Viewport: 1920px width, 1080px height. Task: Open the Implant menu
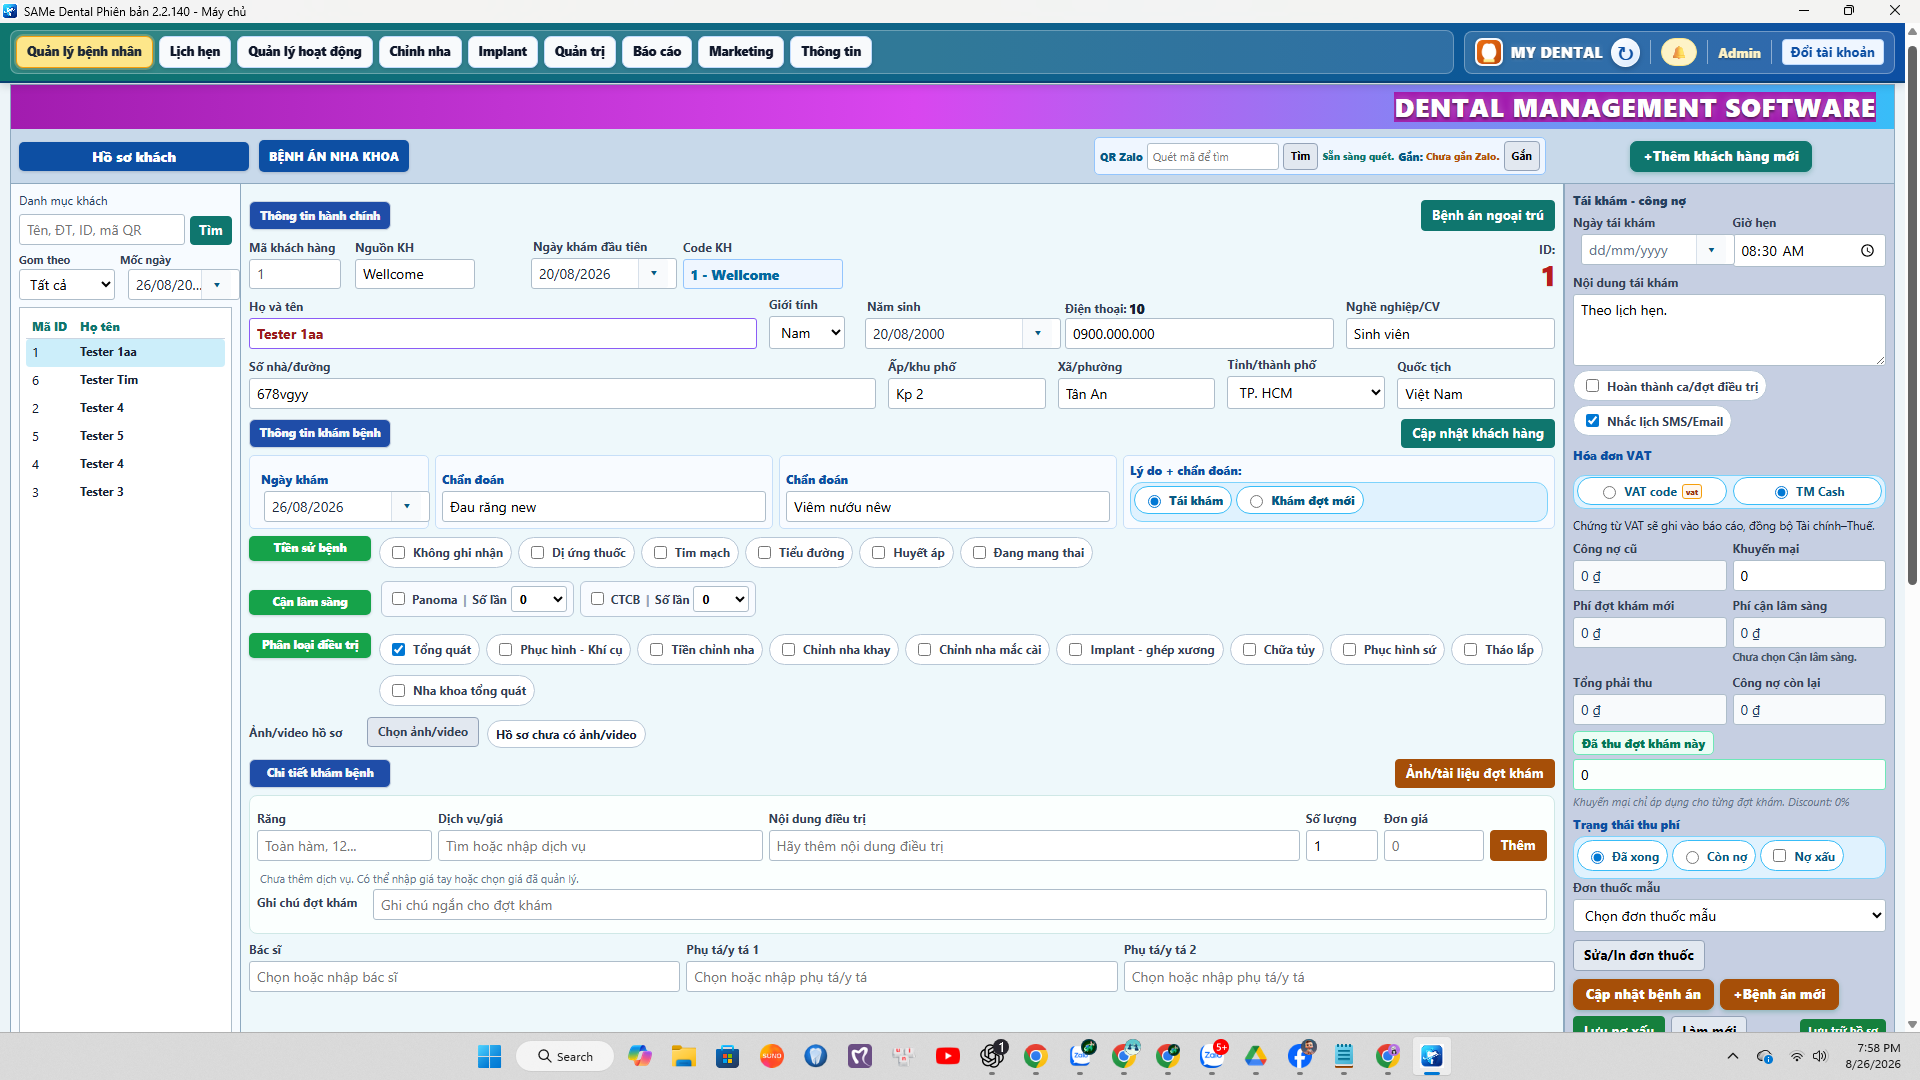point(502,52)
